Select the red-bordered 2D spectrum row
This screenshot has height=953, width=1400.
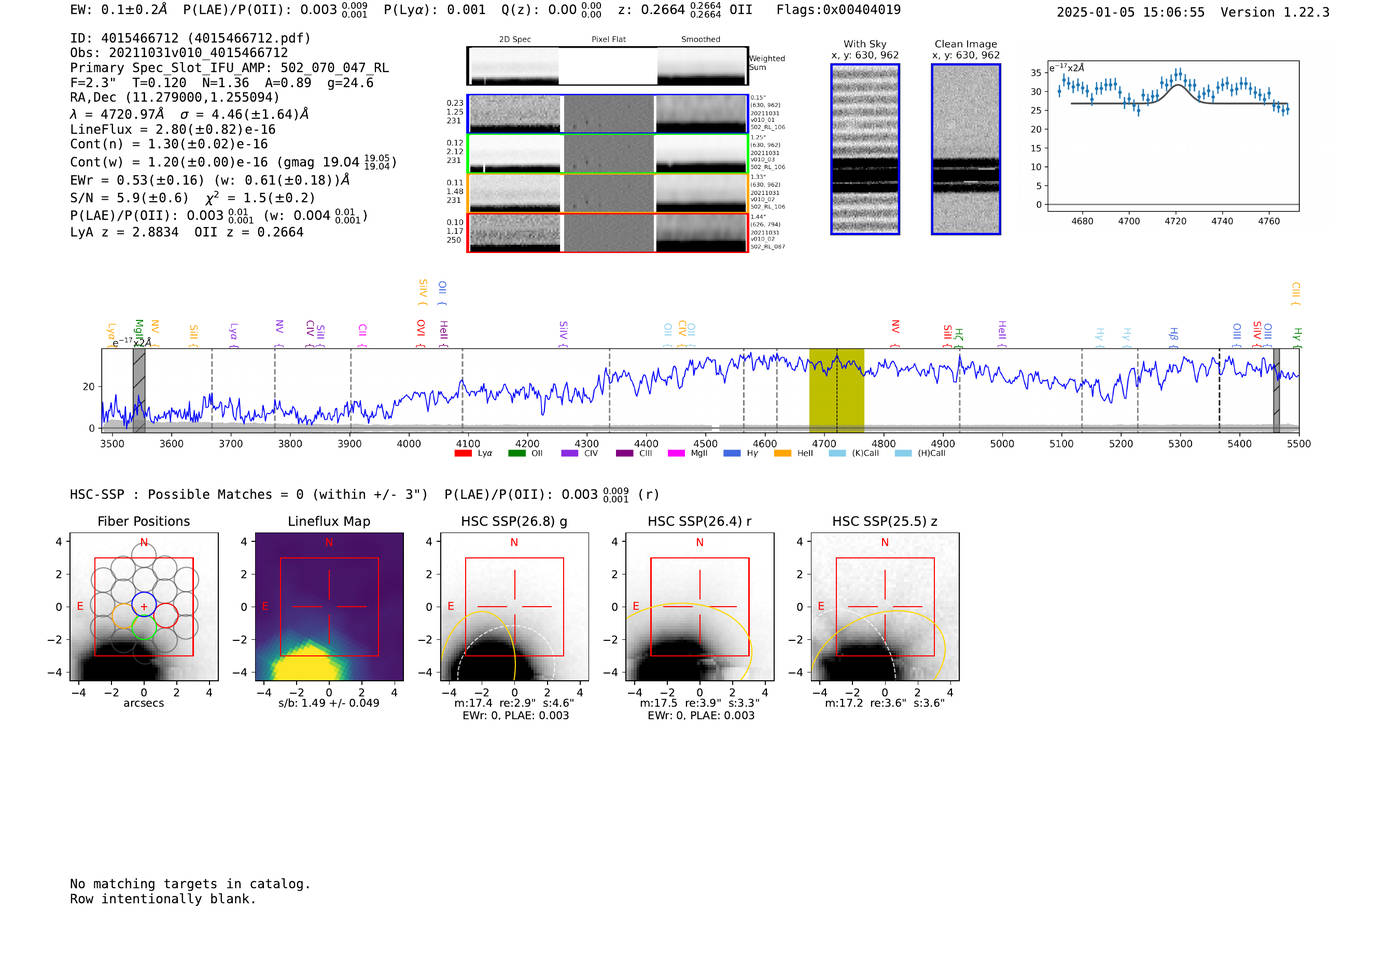pos(608,233)
